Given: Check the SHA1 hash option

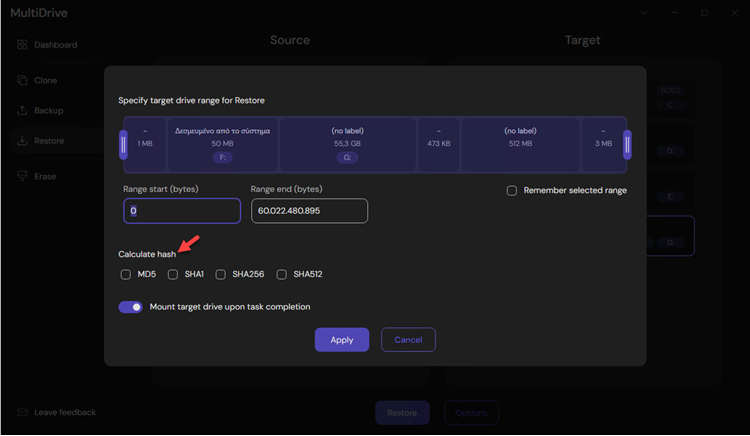Looking at the screenshot, I should (173, 274).
